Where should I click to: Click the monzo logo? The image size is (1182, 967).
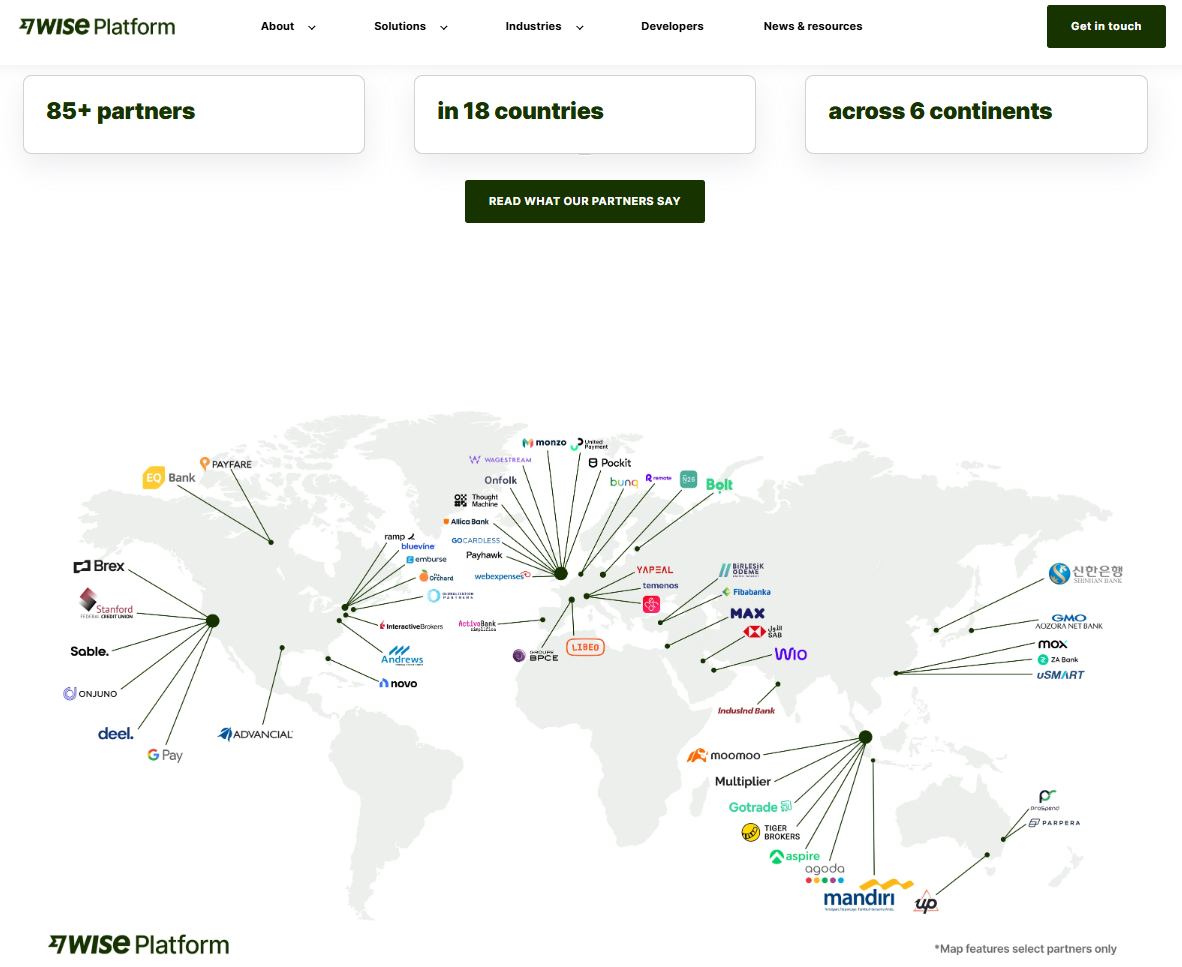tap(544, 442)
